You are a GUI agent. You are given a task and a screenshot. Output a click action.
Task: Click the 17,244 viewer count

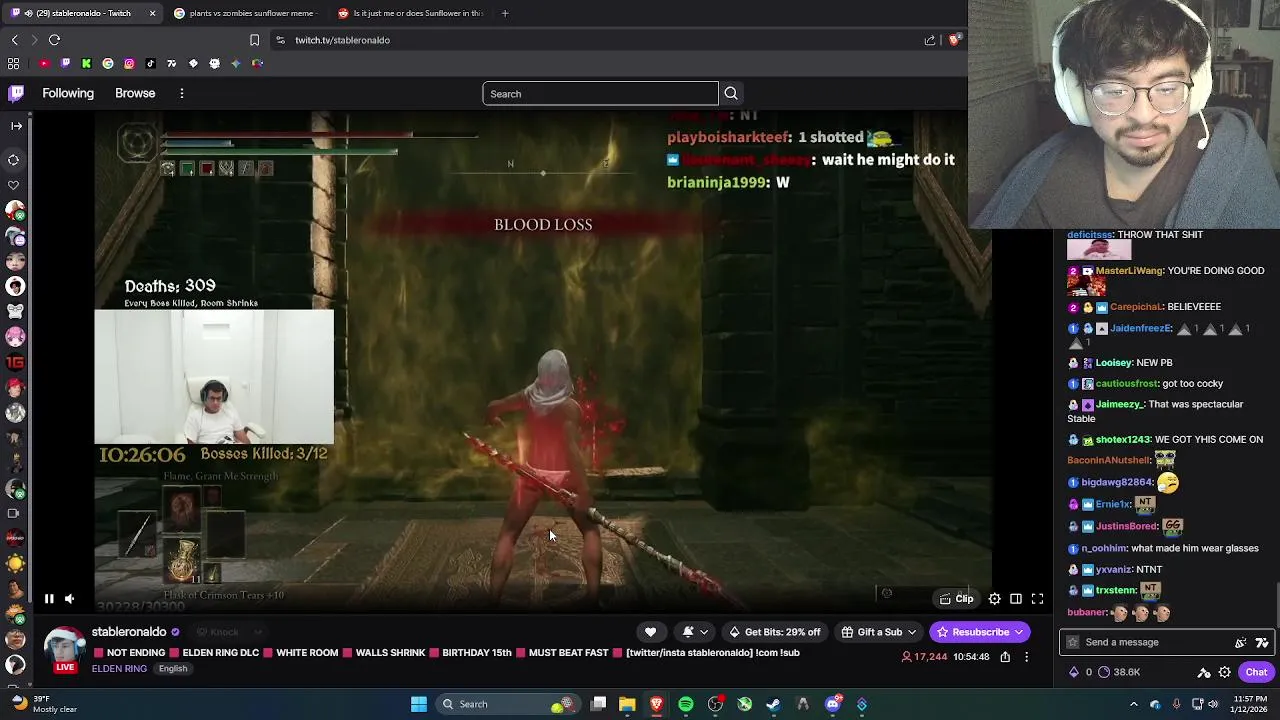click(924, 657)
